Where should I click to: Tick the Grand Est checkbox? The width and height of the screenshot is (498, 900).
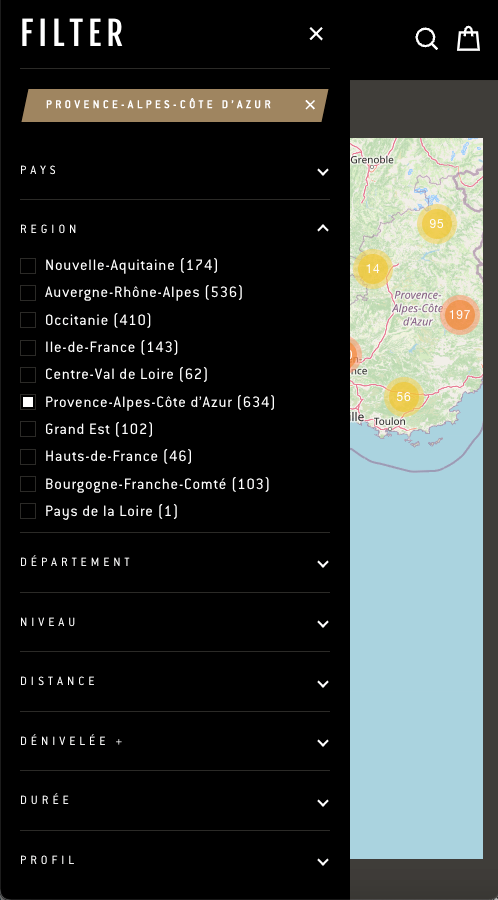point(28,429)
